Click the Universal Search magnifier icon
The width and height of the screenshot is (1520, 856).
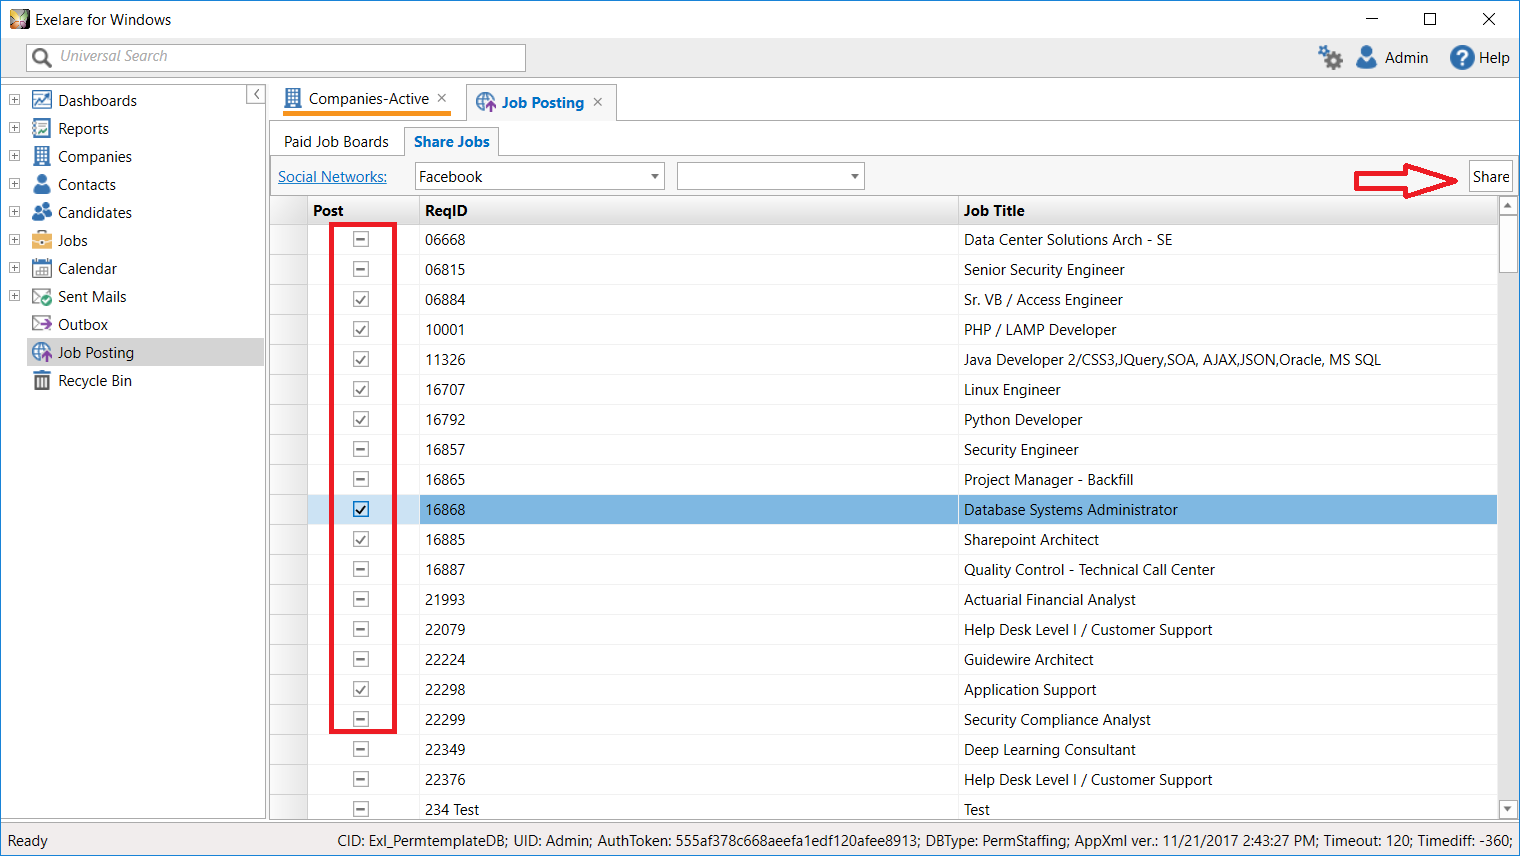point(42,58)
